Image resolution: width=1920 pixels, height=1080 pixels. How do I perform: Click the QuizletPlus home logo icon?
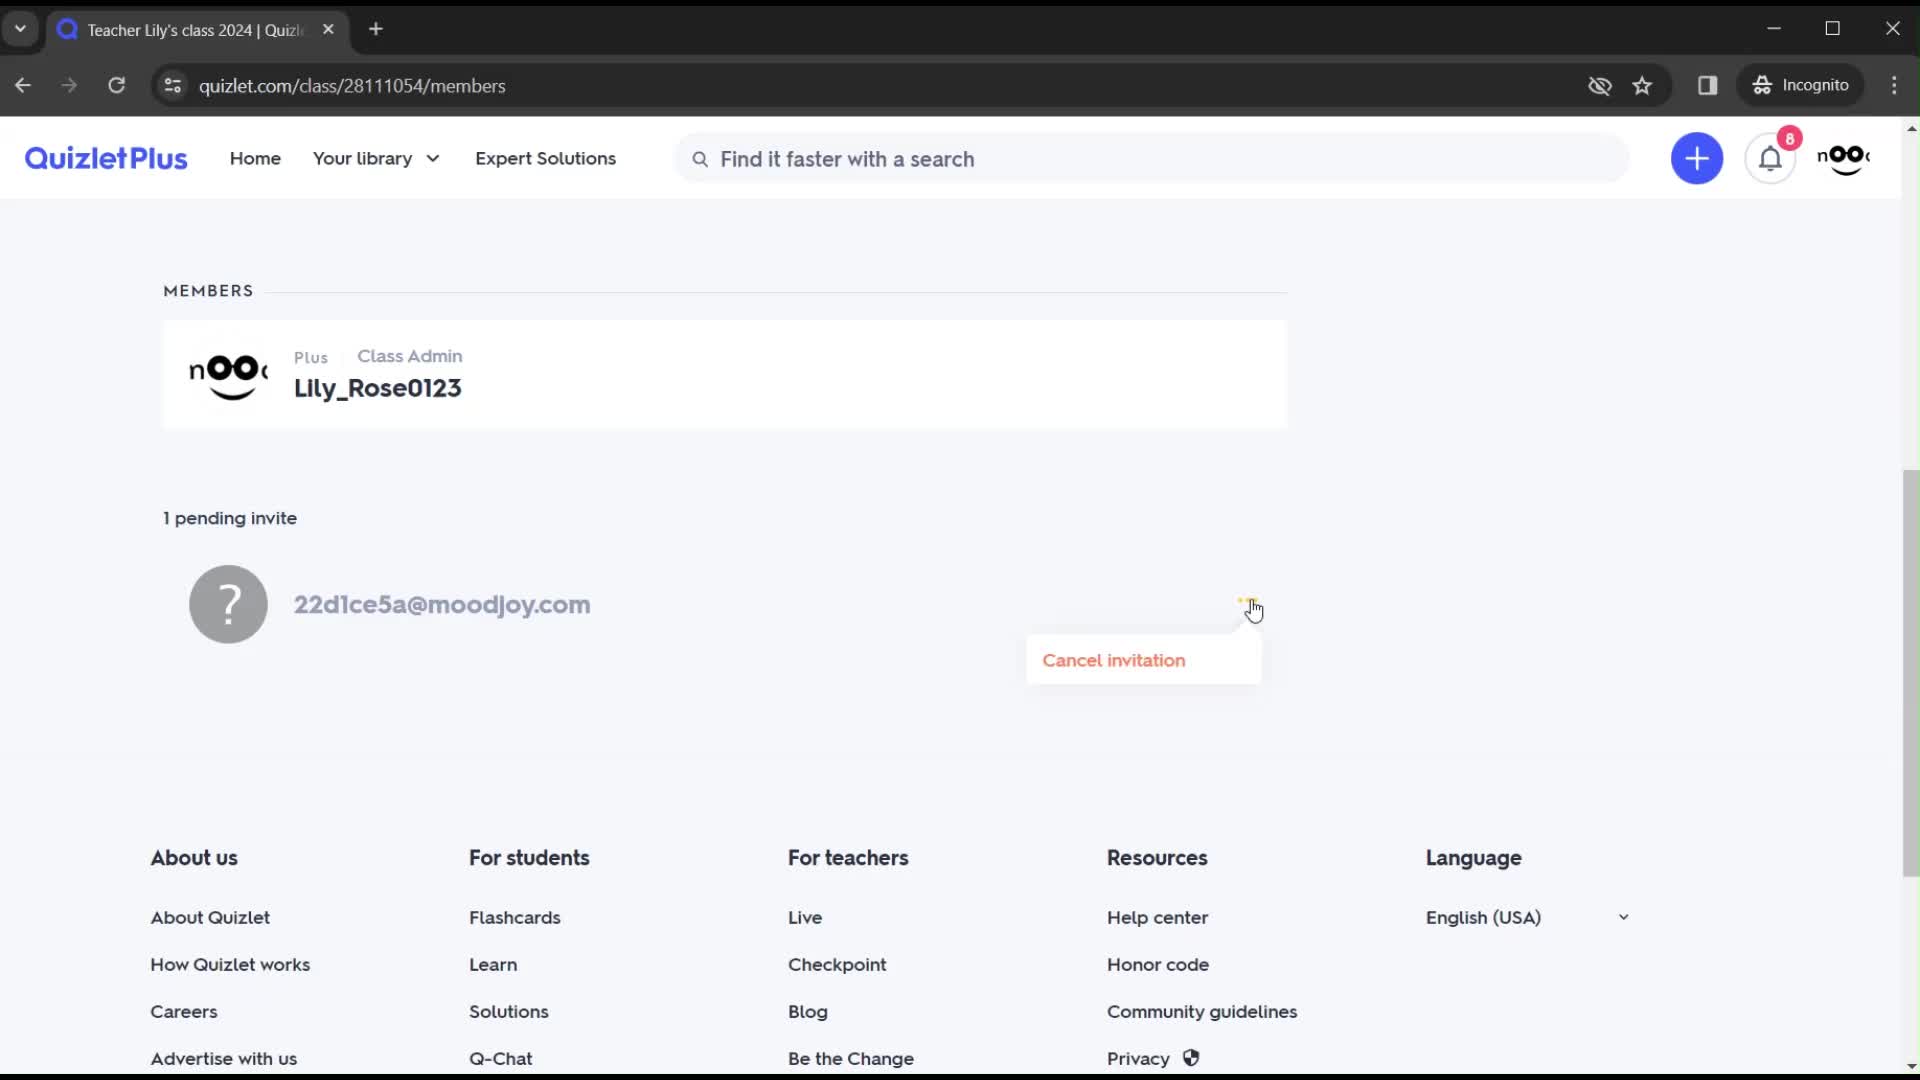105,157
